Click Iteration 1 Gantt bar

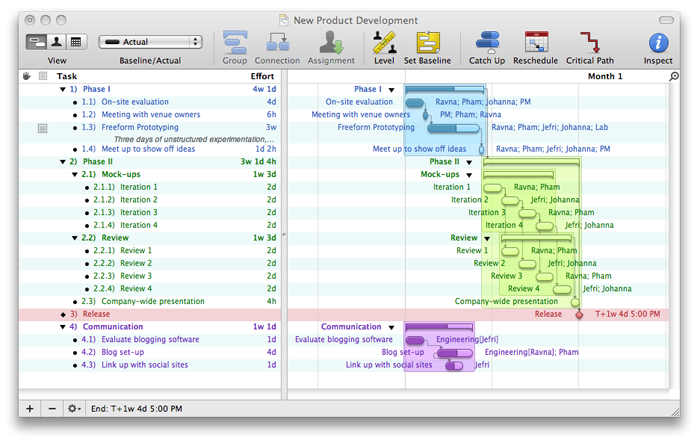(493, 188)
